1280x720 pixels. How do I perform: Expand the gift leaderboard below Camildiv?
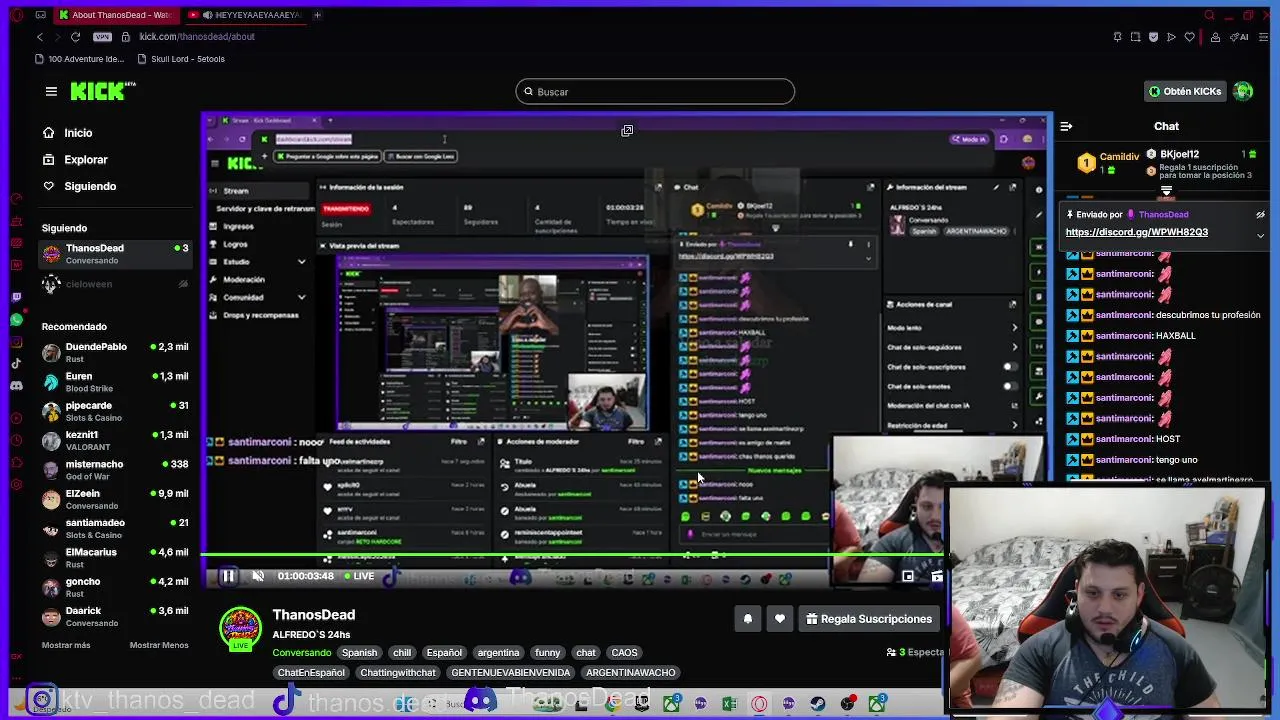pyautogui.click(x=1166, y=190)
